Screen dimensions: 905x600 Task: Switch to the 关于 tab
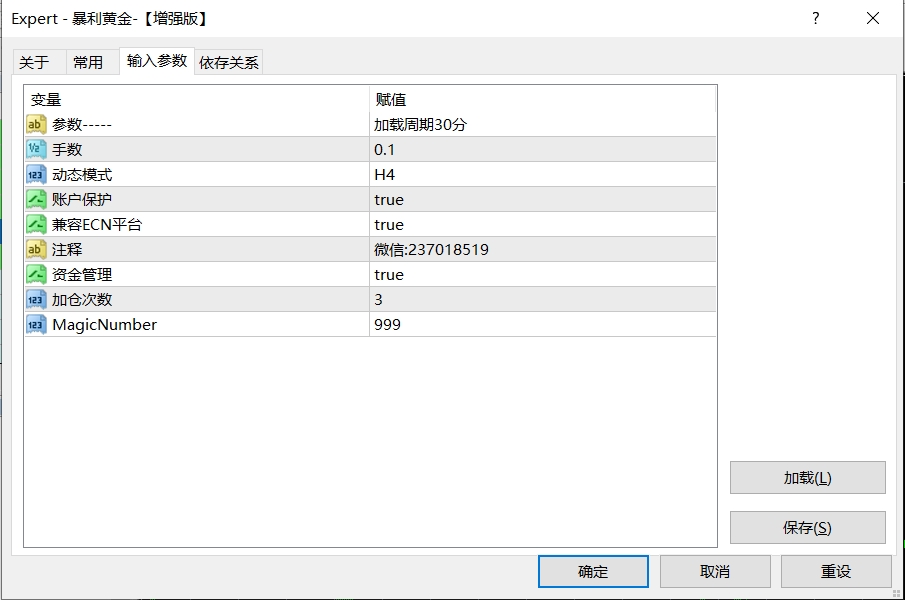(x=34, y=62)
